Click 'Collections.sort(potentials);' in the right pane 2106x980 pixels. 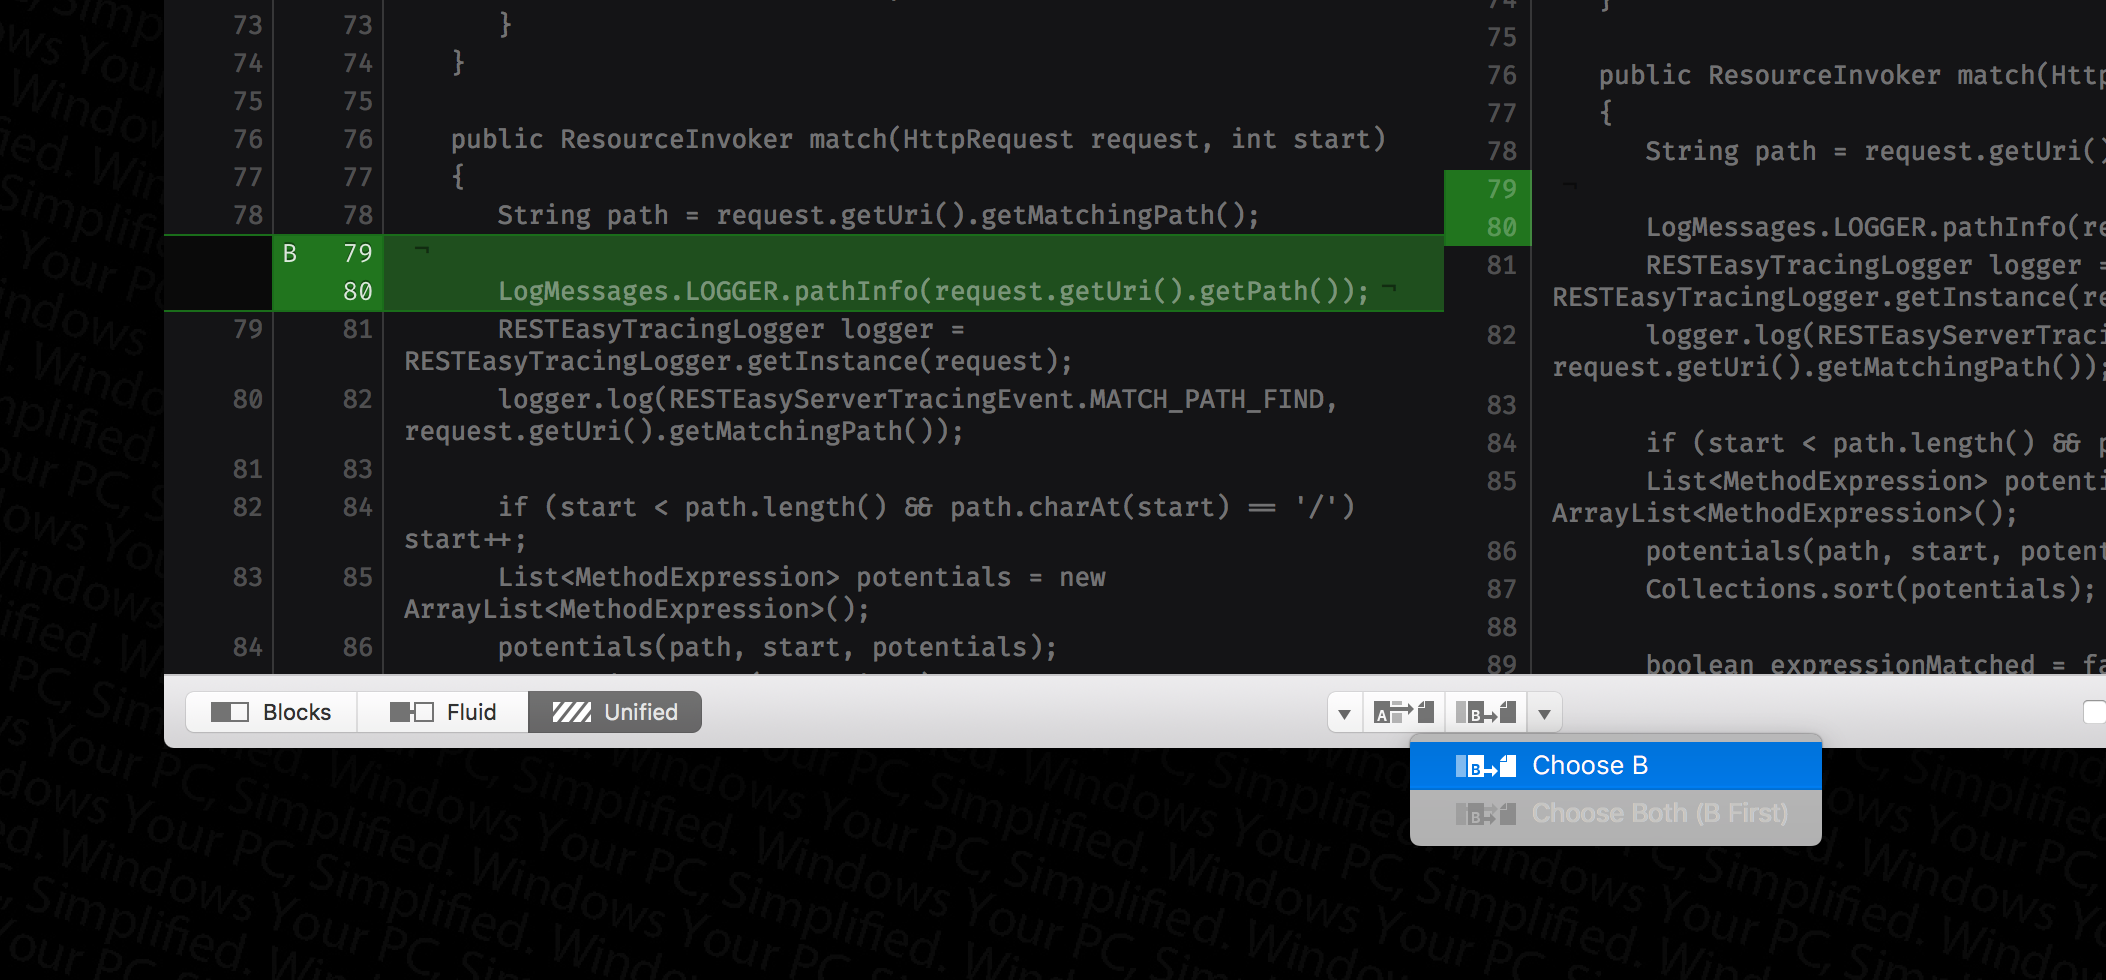click(1870, 589)
